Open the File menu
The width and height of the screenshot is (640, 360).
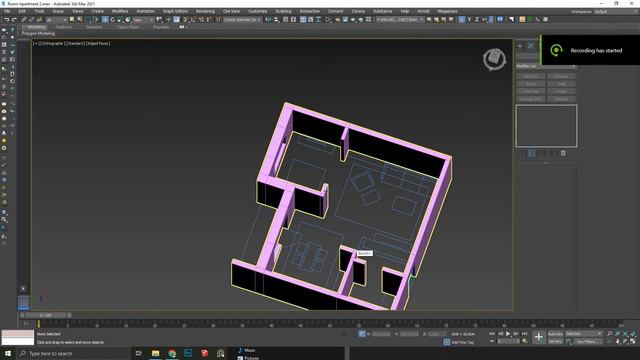(x=7, y=11)
